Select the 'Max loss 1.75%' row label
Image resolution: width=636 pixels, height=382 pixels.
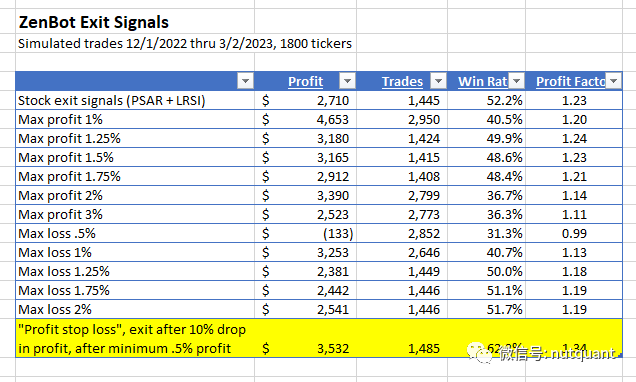[64, 291]
